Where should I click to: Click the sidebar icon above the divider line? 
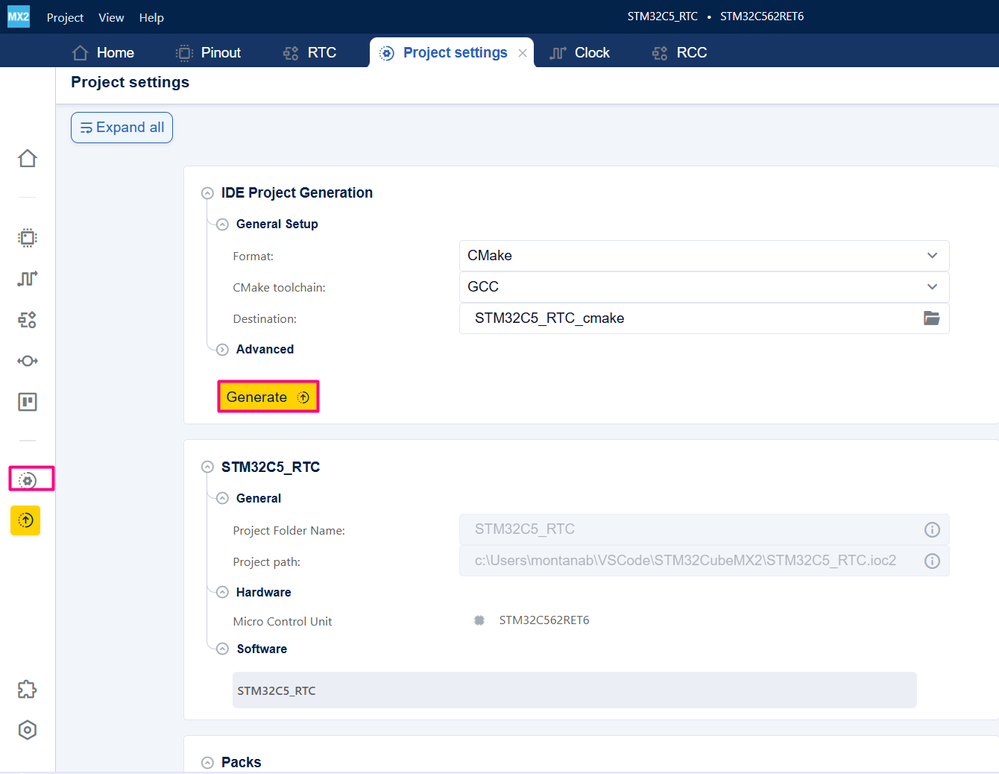pyautogui.click(x=27, y=402)
